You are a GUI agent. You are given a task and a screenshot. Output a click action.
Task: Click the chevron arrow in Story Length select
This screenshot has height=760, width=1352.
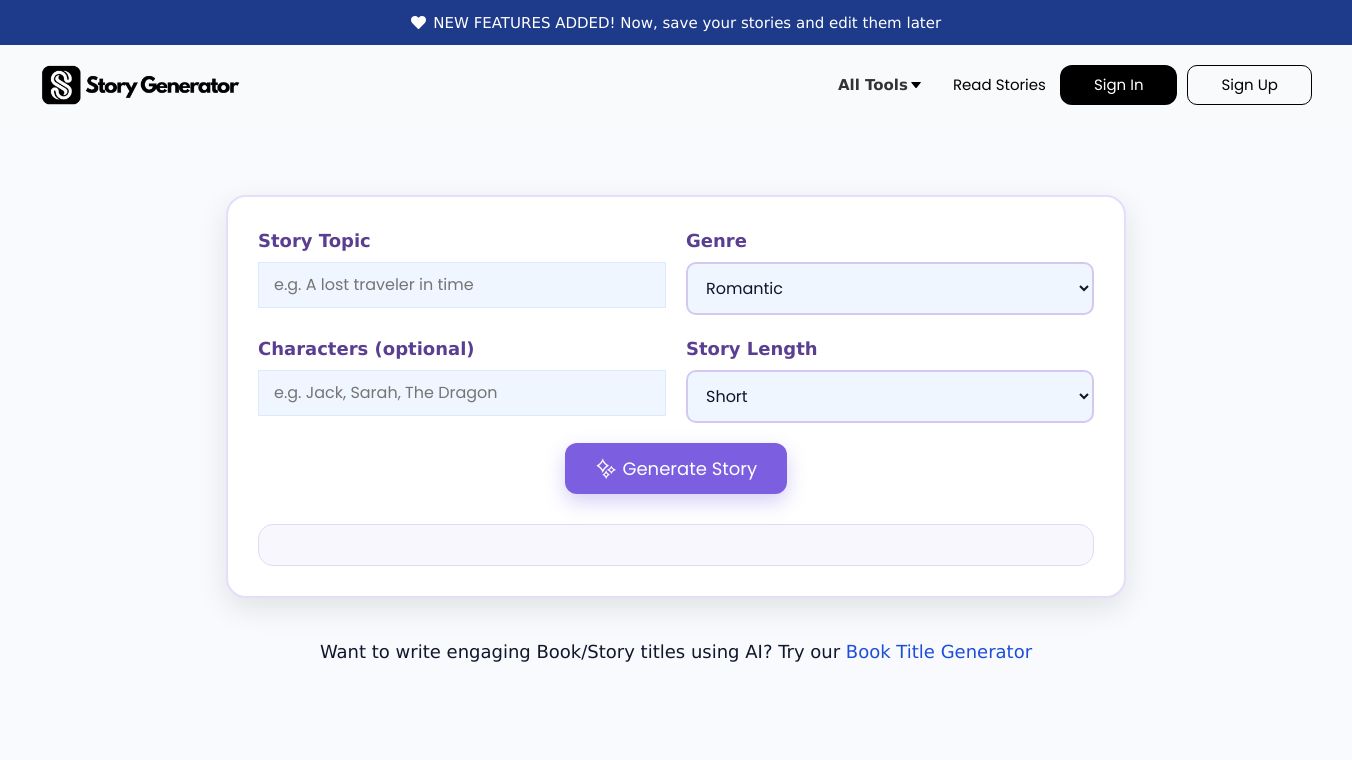1083,397
